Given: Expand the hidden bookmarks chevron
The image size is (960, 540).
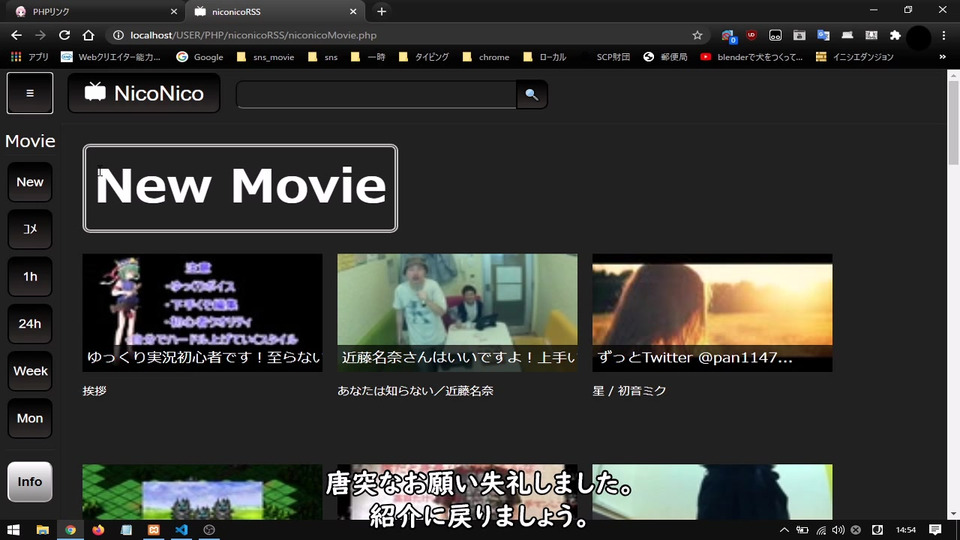Looking at the screenshot, I should [942, 57].
